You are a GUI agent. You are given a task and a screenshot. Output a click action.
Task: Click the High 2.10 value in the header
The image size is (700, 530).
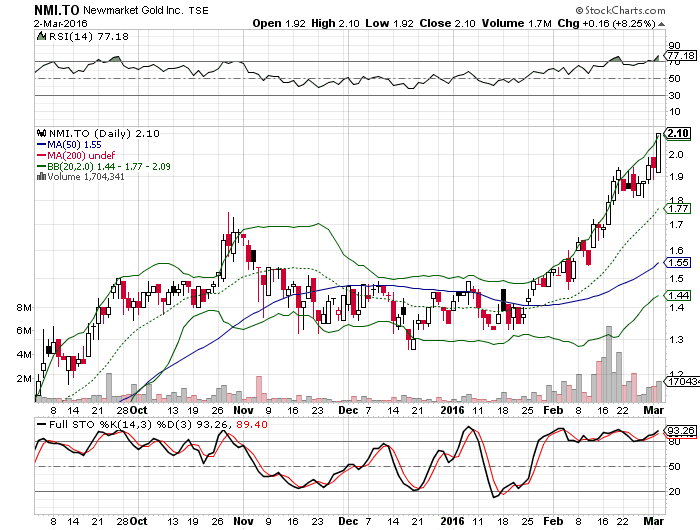[x=335, y=23]
